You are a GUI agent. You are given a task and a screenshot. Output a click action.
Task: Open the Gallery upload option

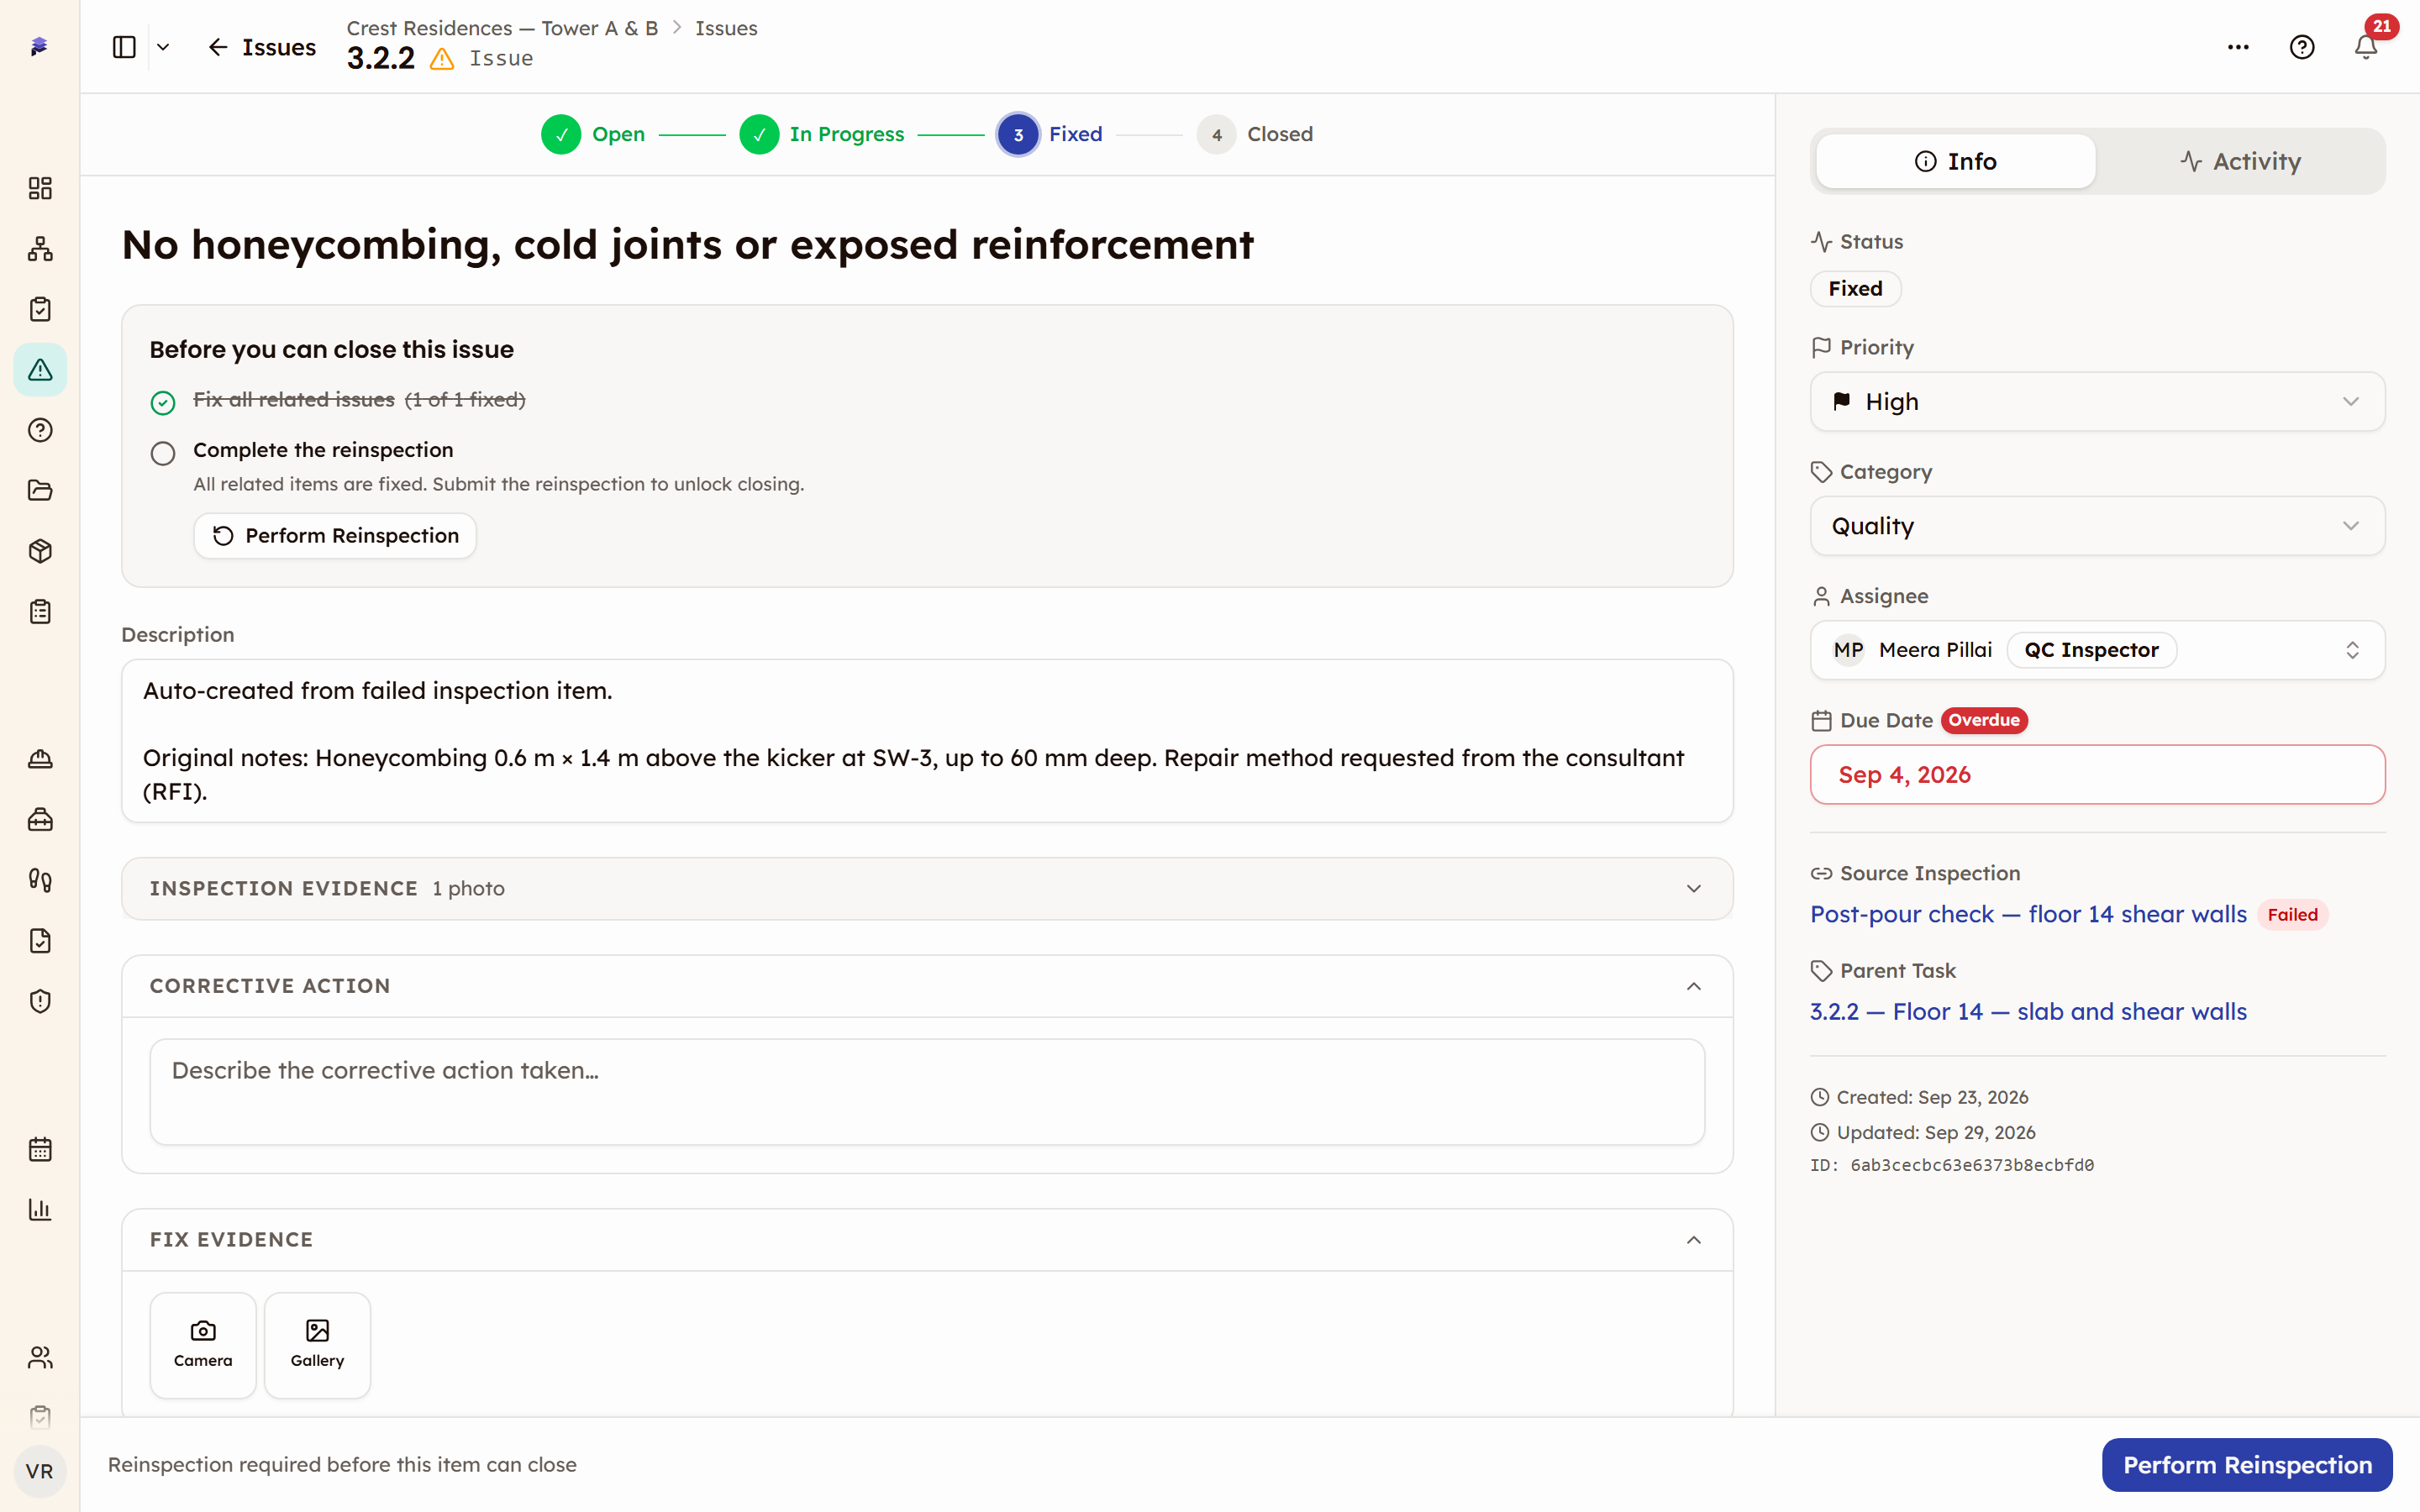pos(317,1344)
